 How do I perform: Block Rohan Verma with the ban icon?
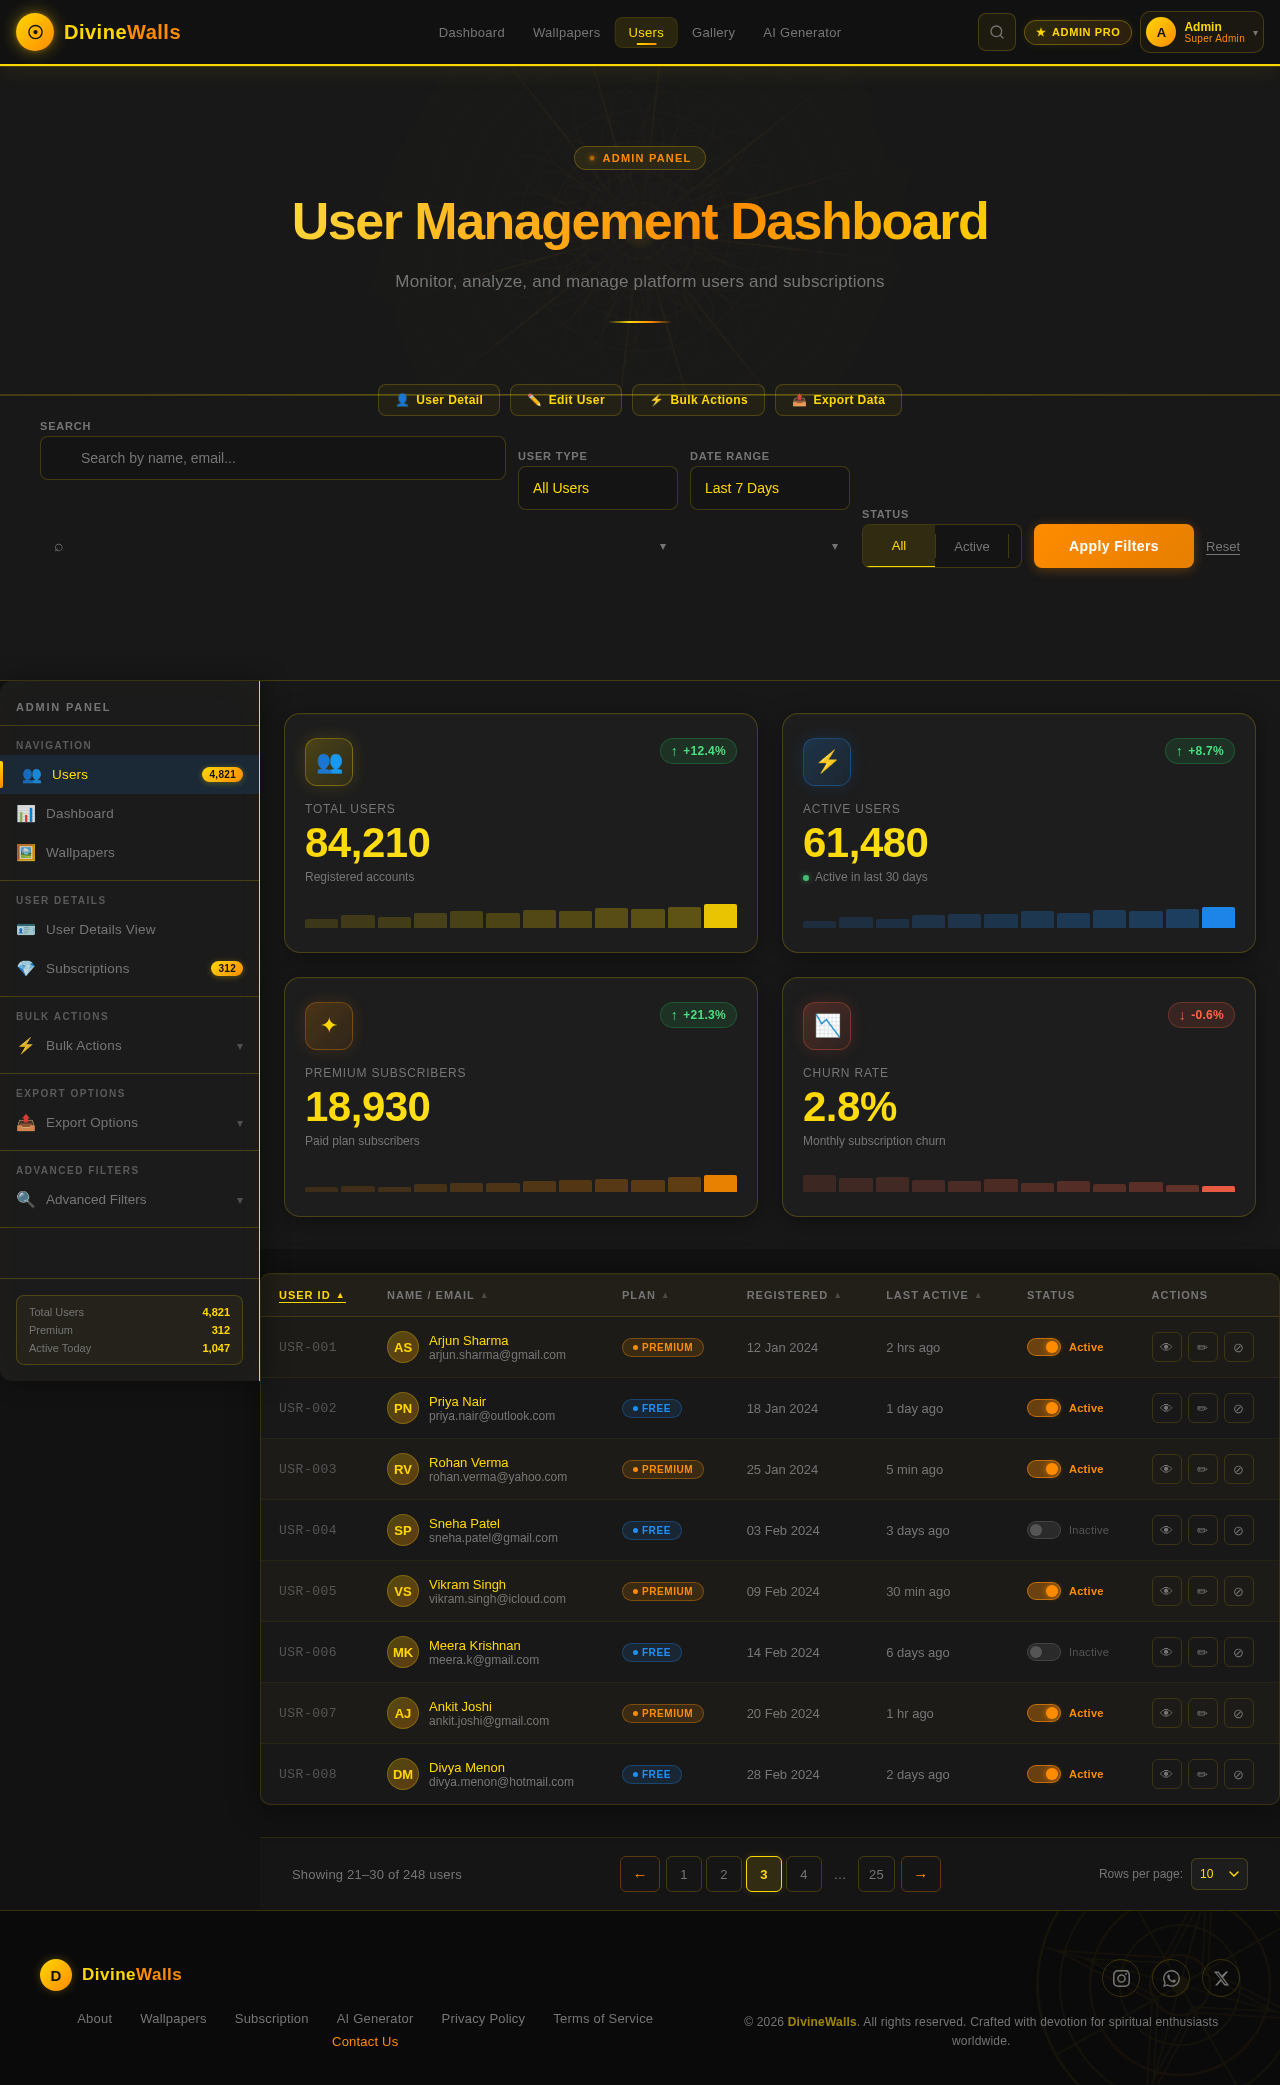coord(1238,1469)
